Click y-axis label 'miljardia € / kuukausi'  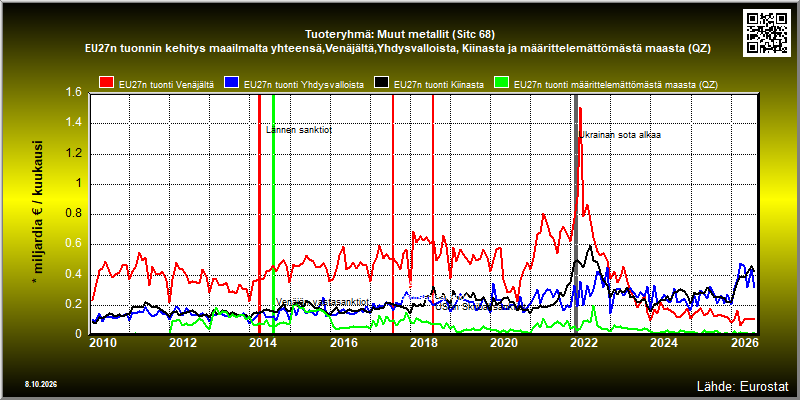coord(38,213)
